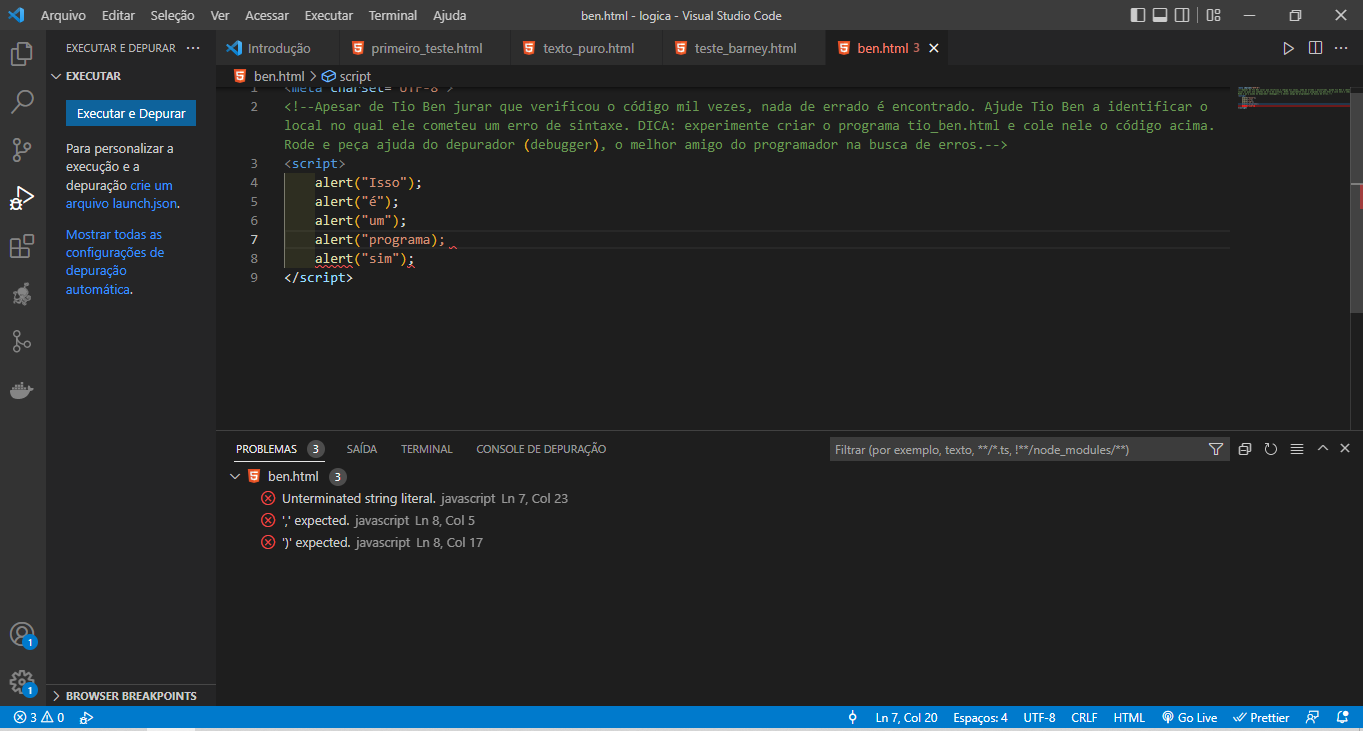
Task: Click the filter funnel icon in Problems
Action: pyautogui.click(x=1216, y=450)
